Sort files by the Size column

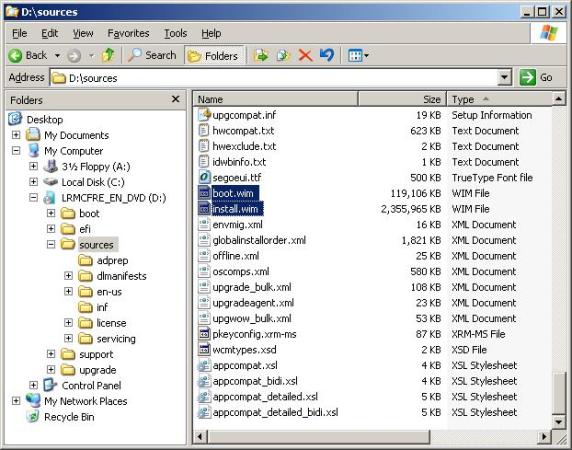click(402, 99)
